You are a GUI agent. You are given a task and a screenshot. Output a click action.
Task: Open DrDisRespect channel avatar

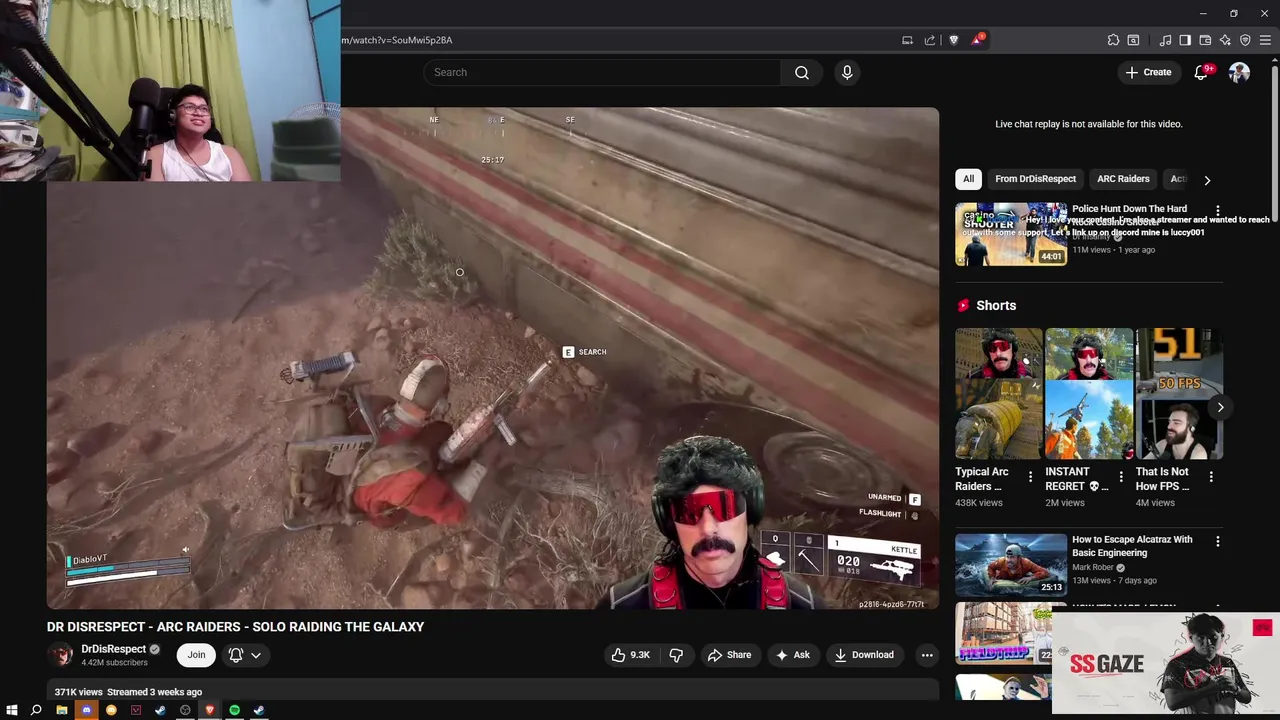[61, 655]
